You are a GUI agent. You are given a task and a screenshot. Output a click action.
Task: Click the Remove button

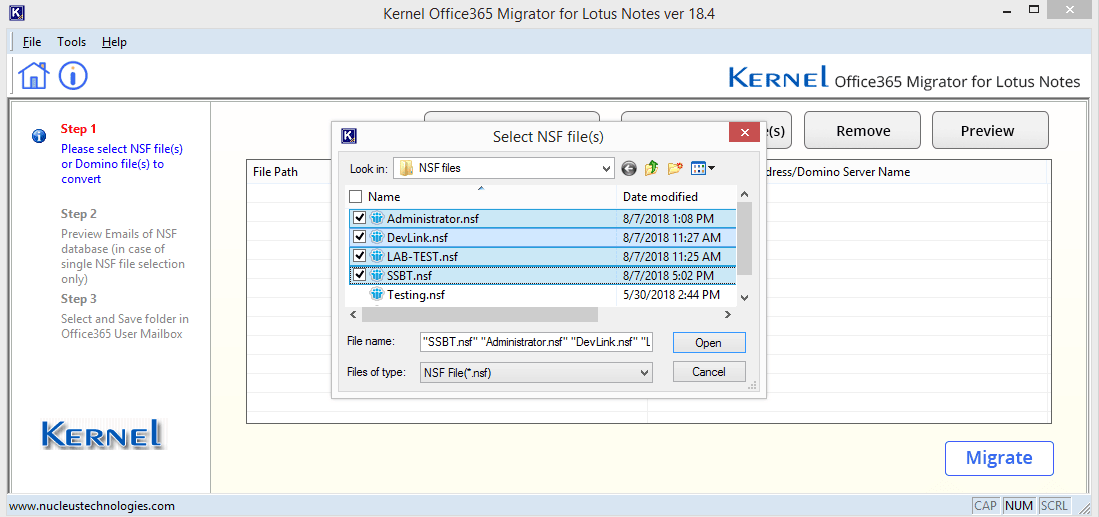863,130
